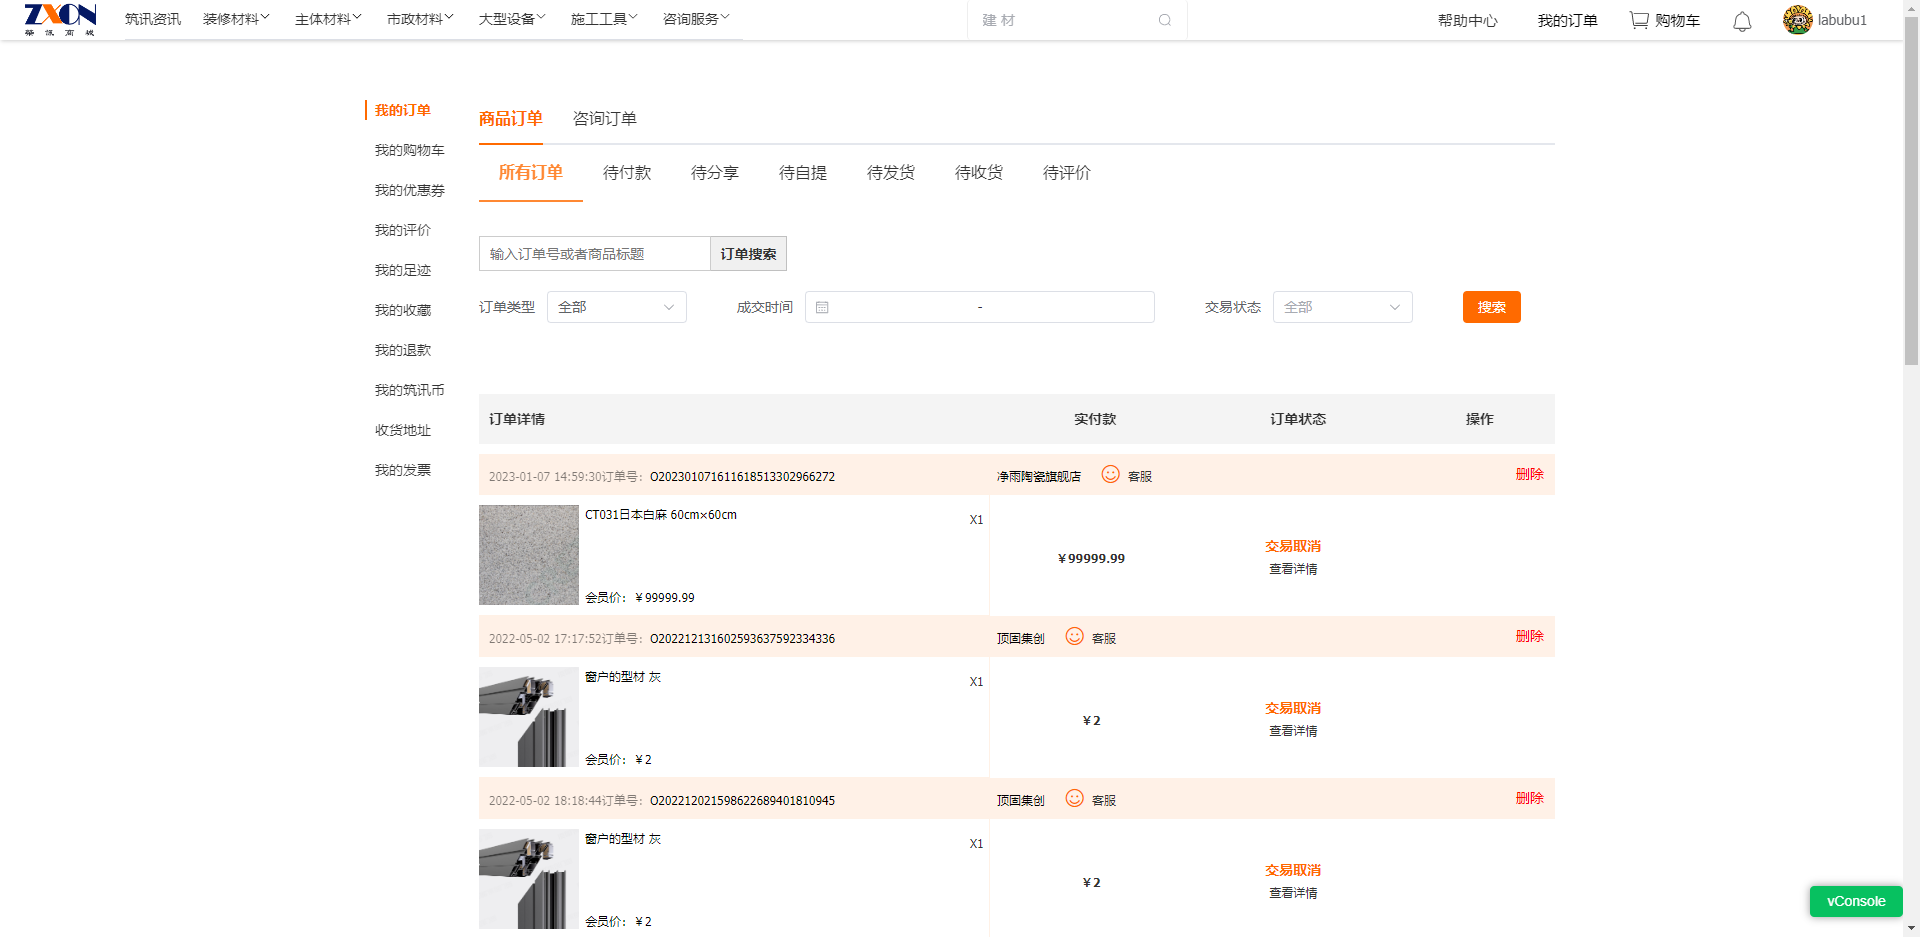Click the calendar icon in date range

(822, 307)
